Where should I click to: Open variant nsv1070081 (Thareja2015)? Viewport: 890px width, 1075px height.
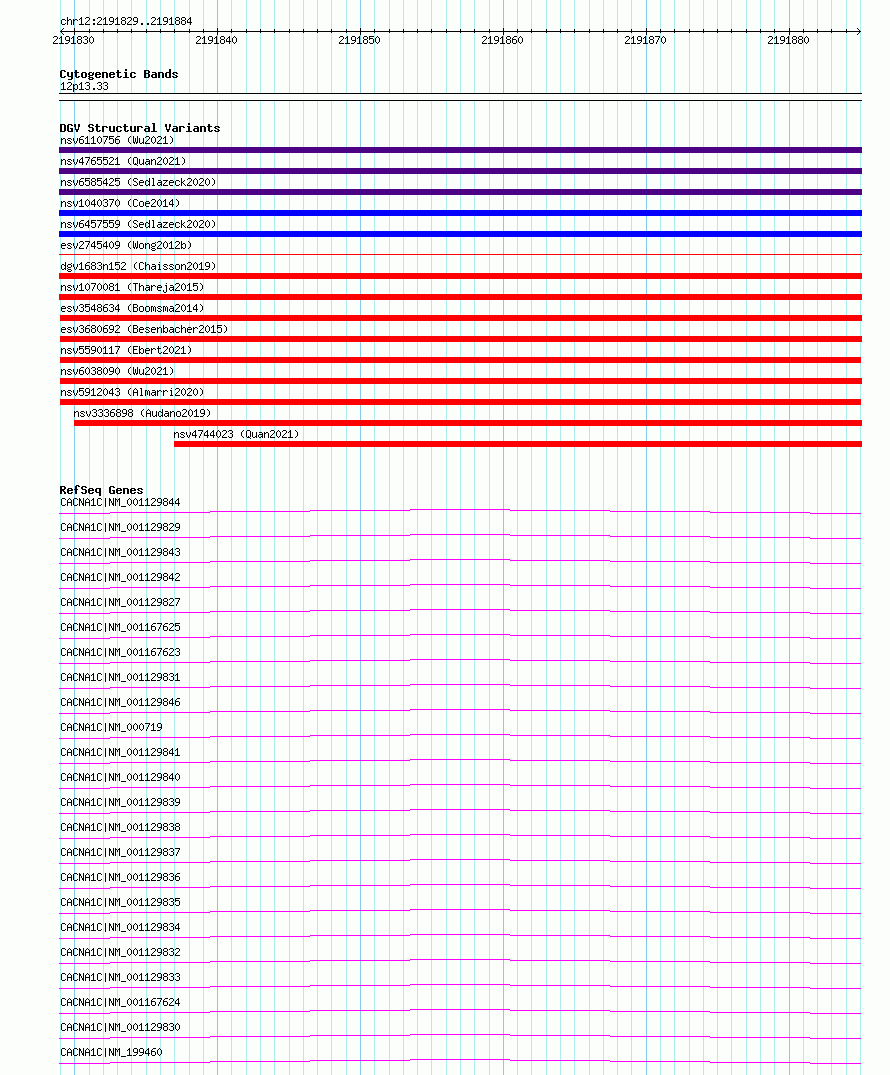click(132, 287)
